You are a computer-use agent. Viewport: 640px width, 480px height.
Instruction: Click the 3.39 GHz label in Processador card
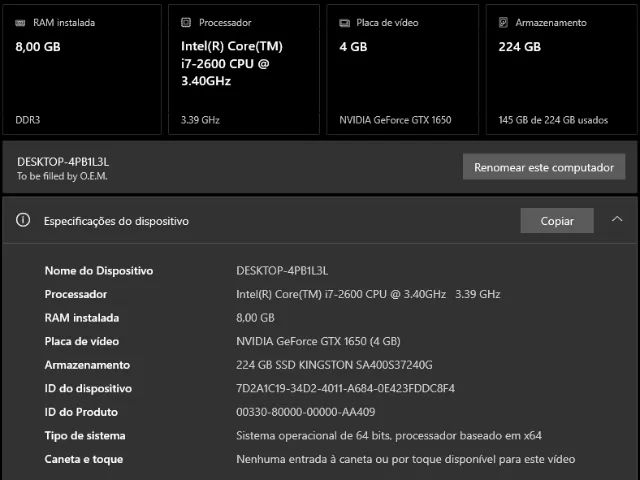pos(200,120)
